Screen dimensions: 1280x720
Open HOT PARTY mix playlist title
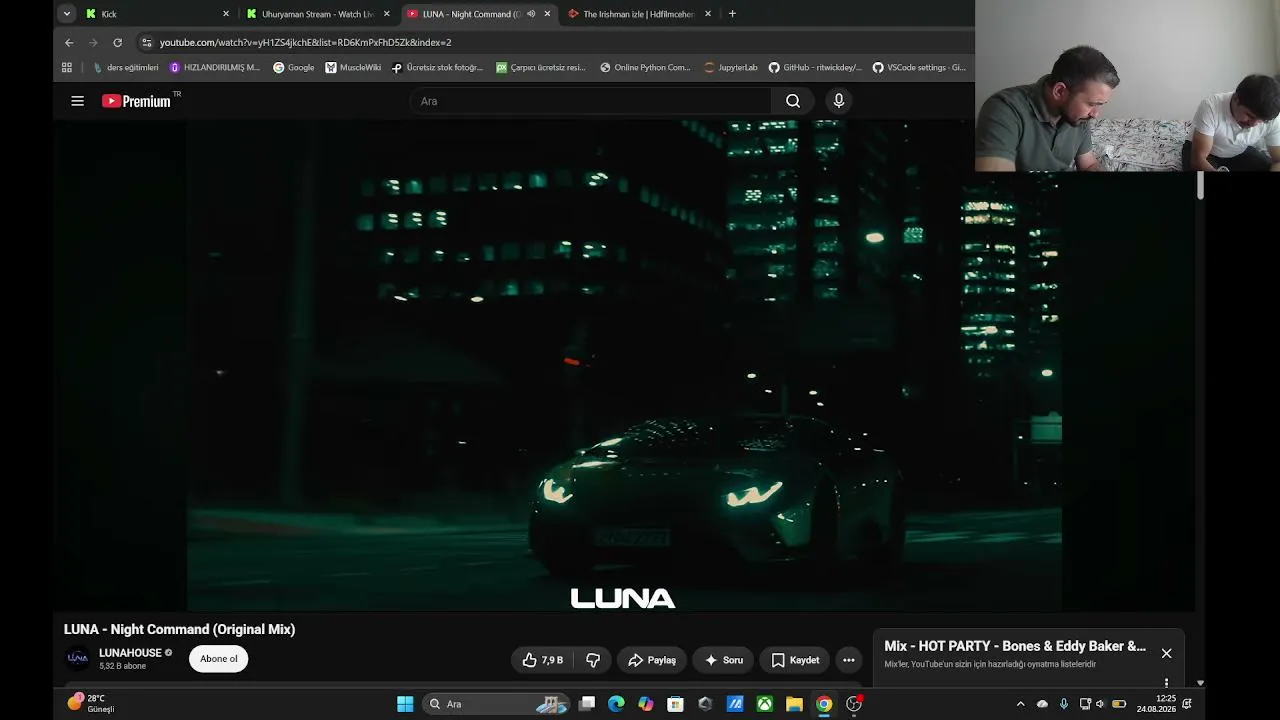[x=1015, y=646]
